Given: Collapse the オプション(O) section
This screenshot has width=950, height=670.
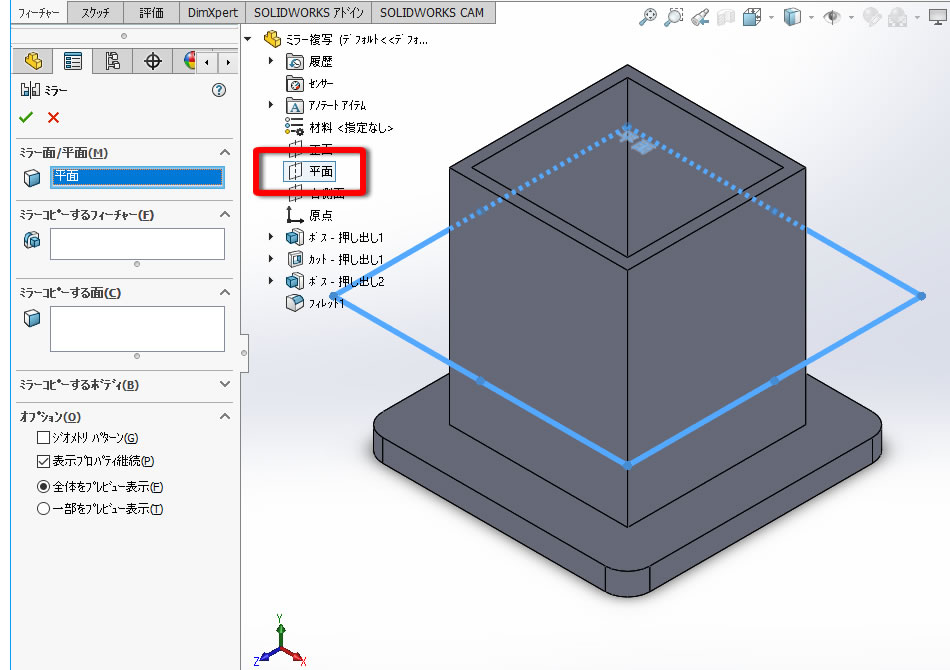Looking at the screenshot, I should point(225,416).
